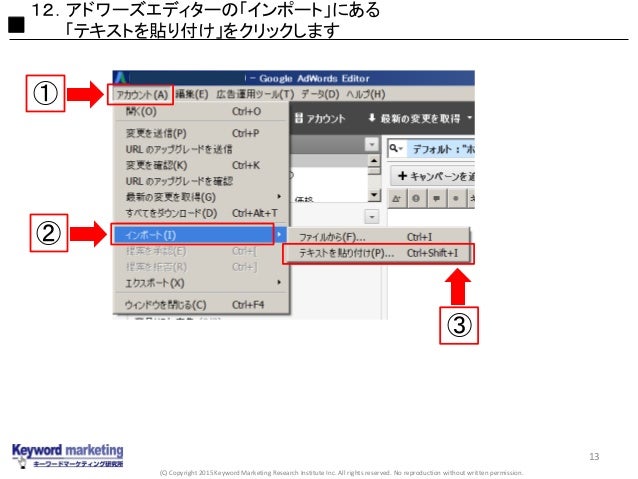Click the warning triangle filter icon

click(396, 199)
